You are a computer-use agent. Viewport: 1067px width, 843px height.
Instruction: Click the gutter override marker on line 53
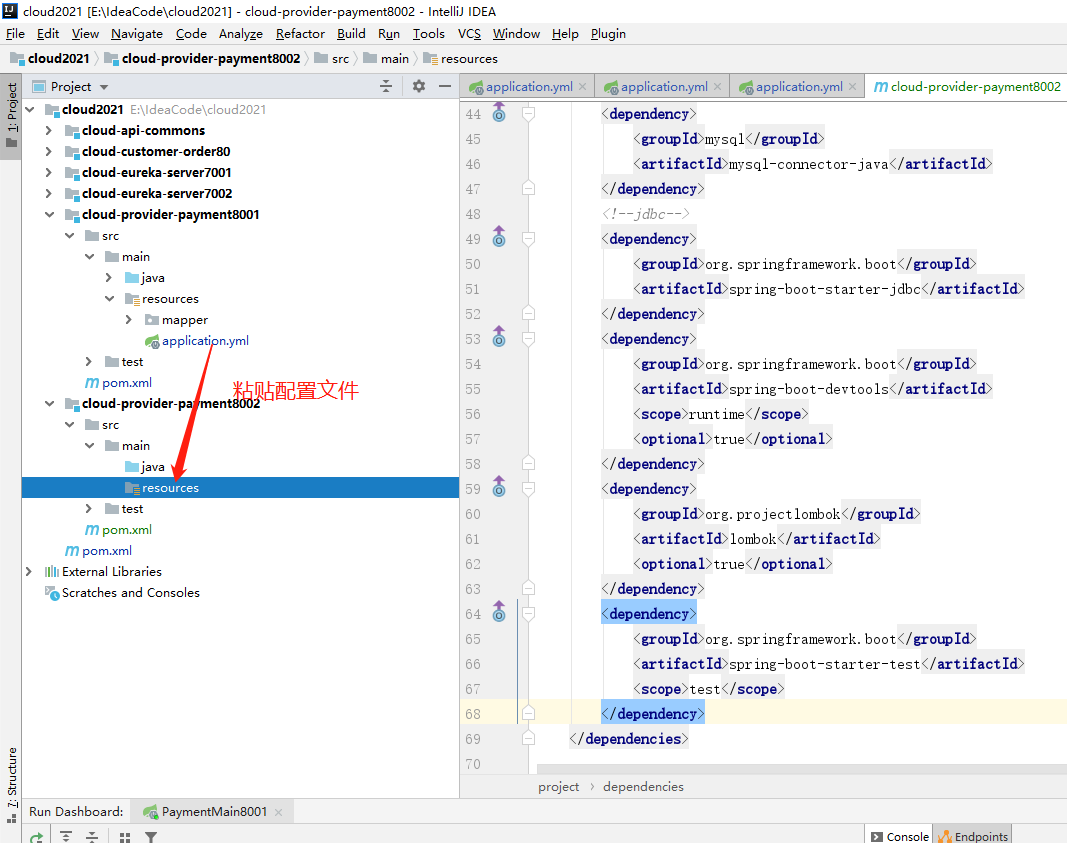[499, 337]
